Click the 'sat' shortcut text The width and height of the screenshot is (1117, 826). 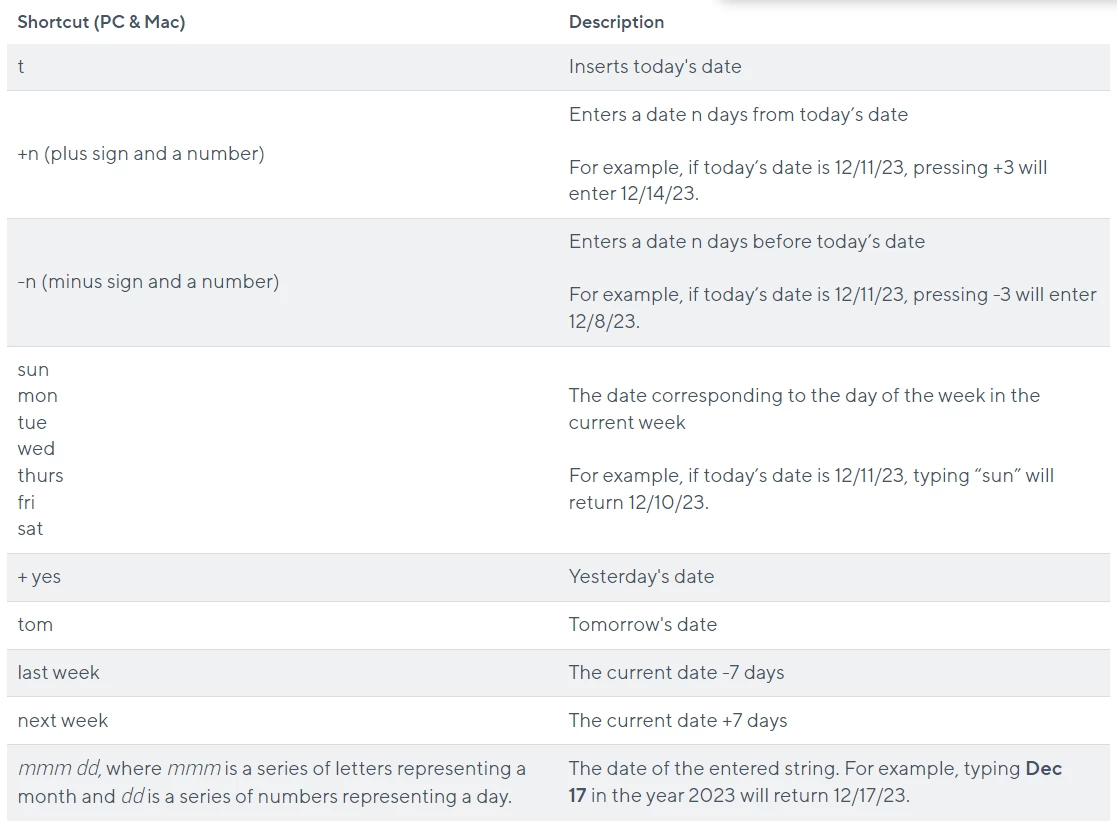(31, 529)
